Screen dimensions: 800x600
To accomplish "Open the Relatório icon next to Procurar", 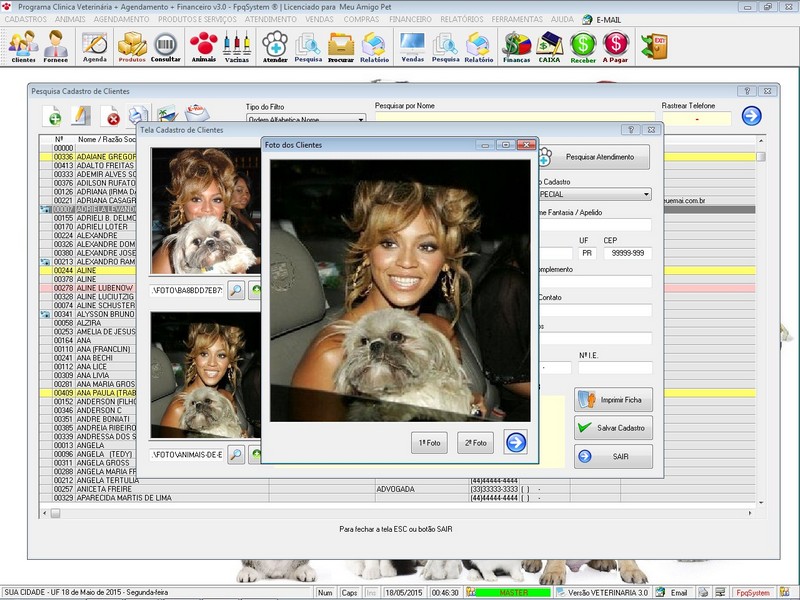I will (374, 46).
